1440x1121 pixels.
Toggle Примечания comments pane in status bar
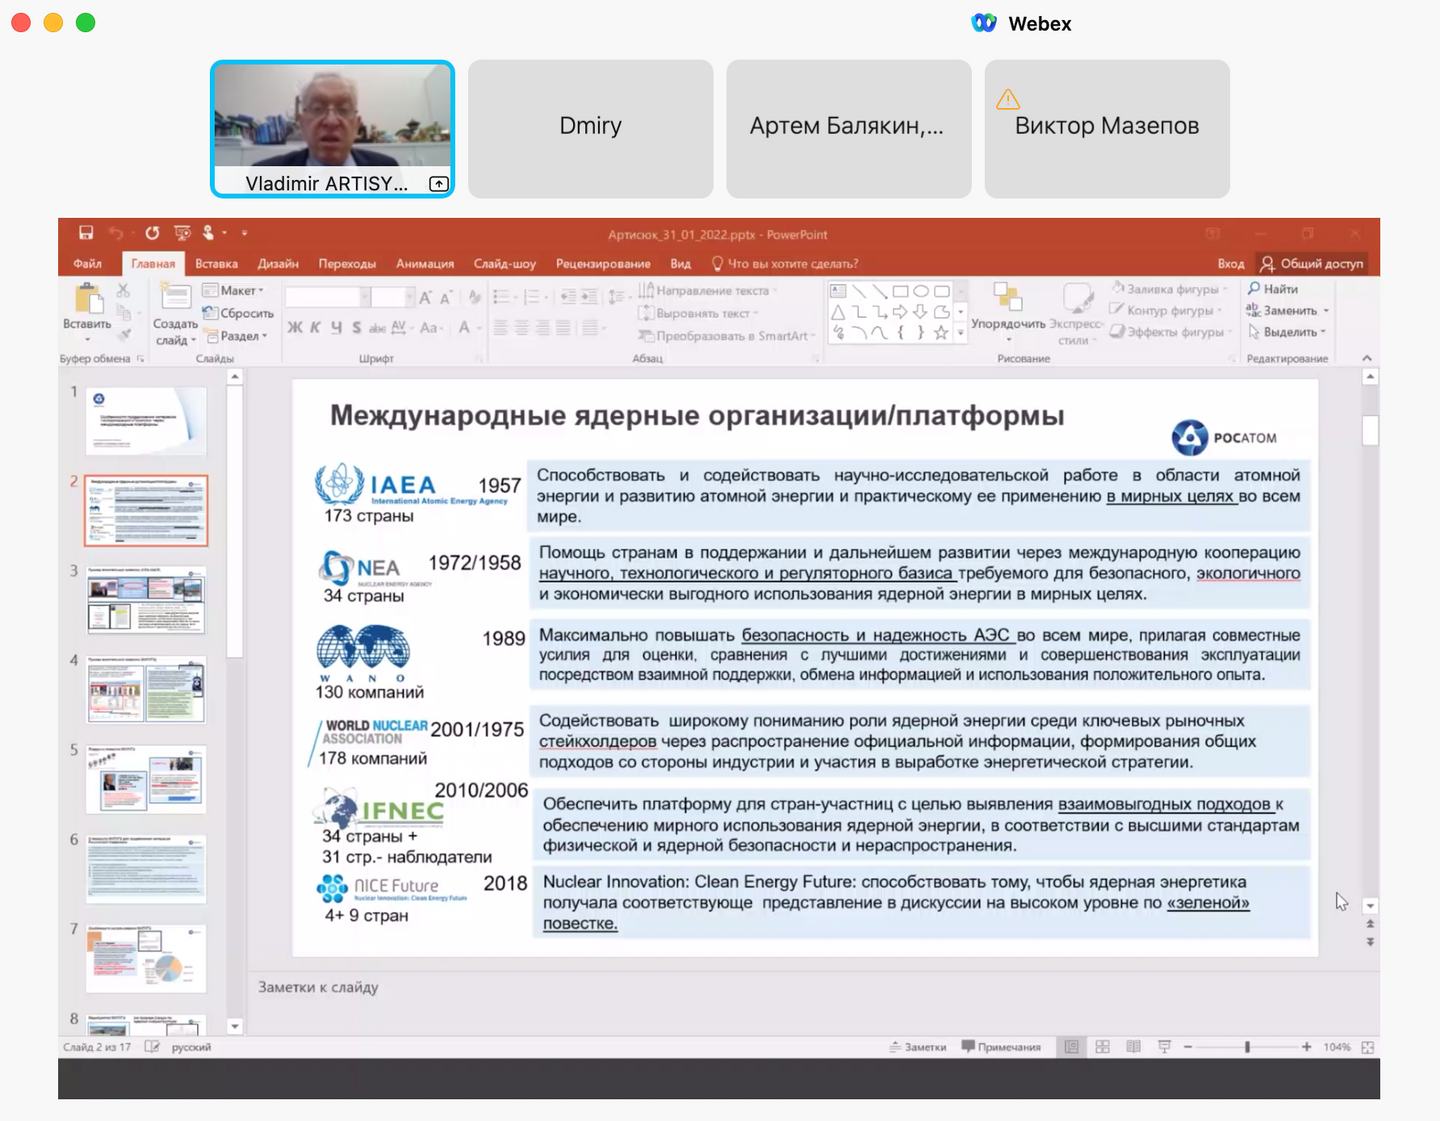pyautogui.click(x=1001, y=1047)
